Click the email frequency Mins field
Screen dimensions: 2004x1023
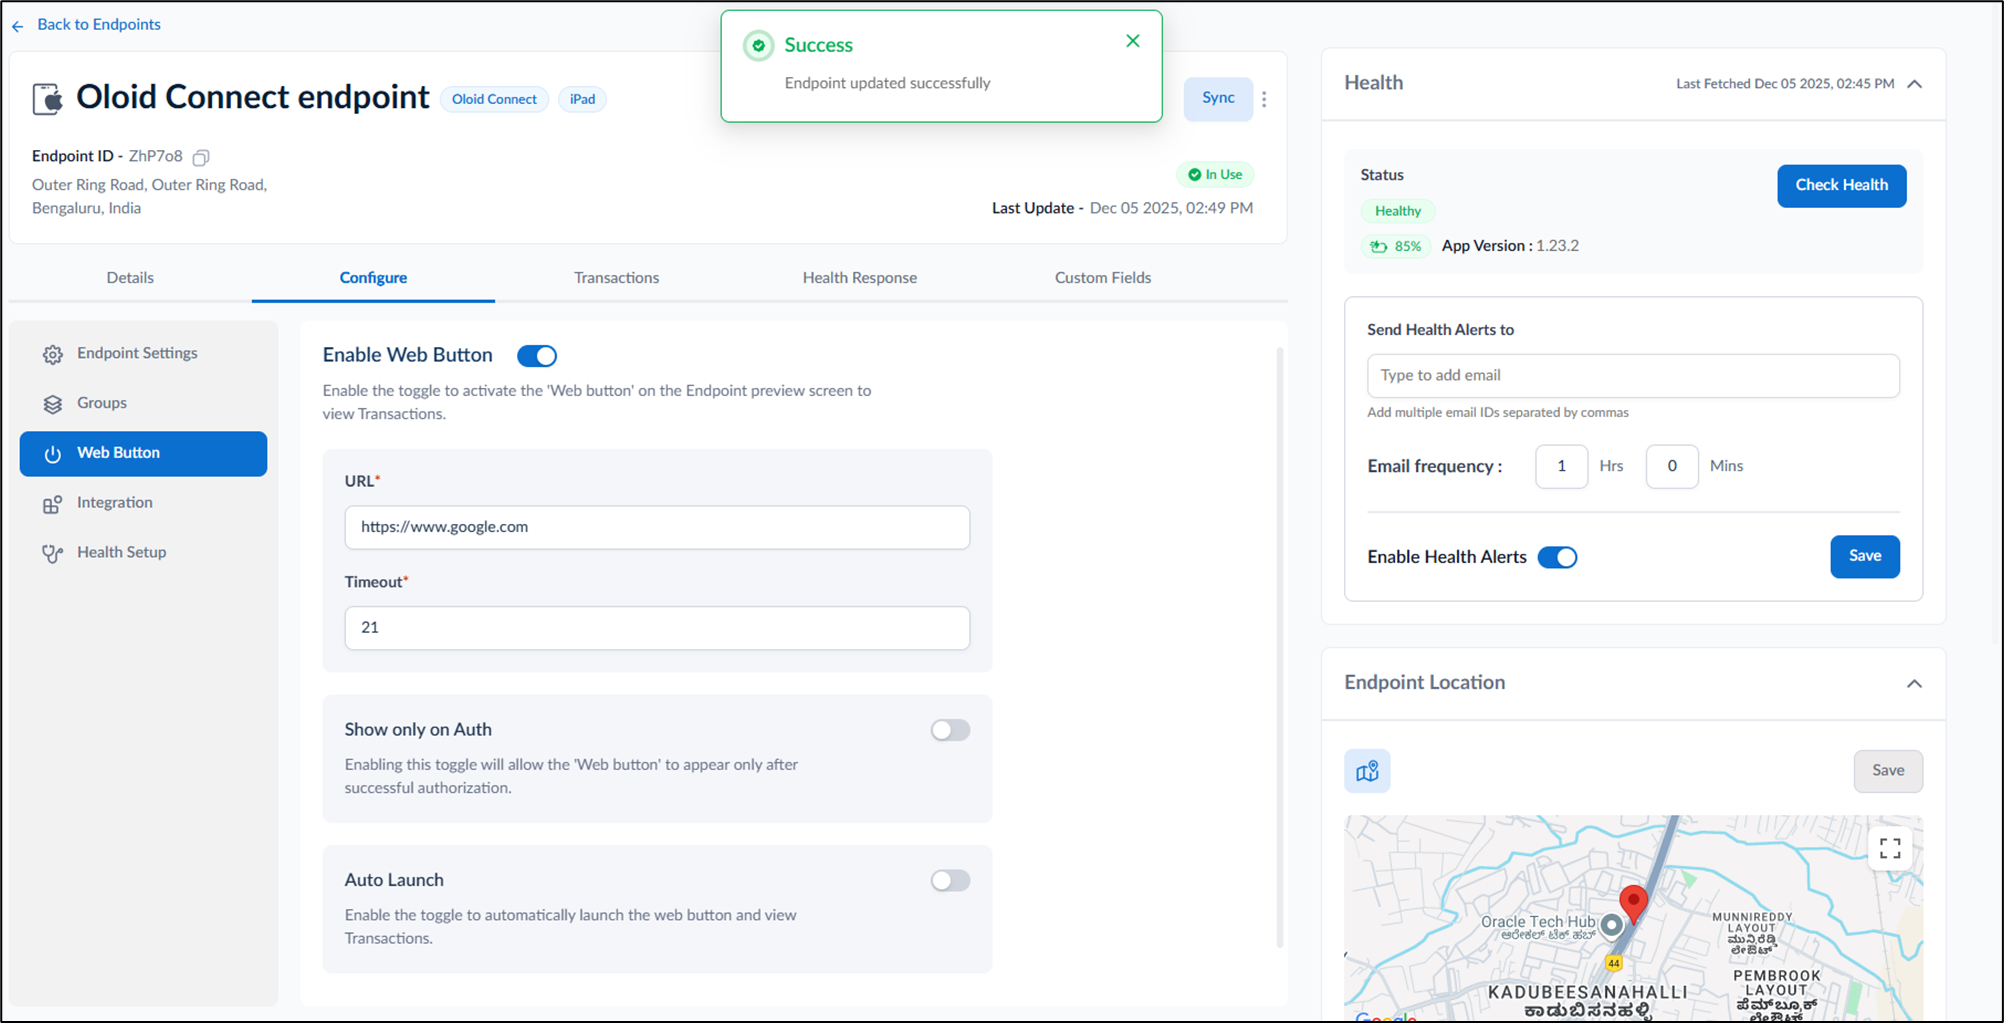[1672, 467]
